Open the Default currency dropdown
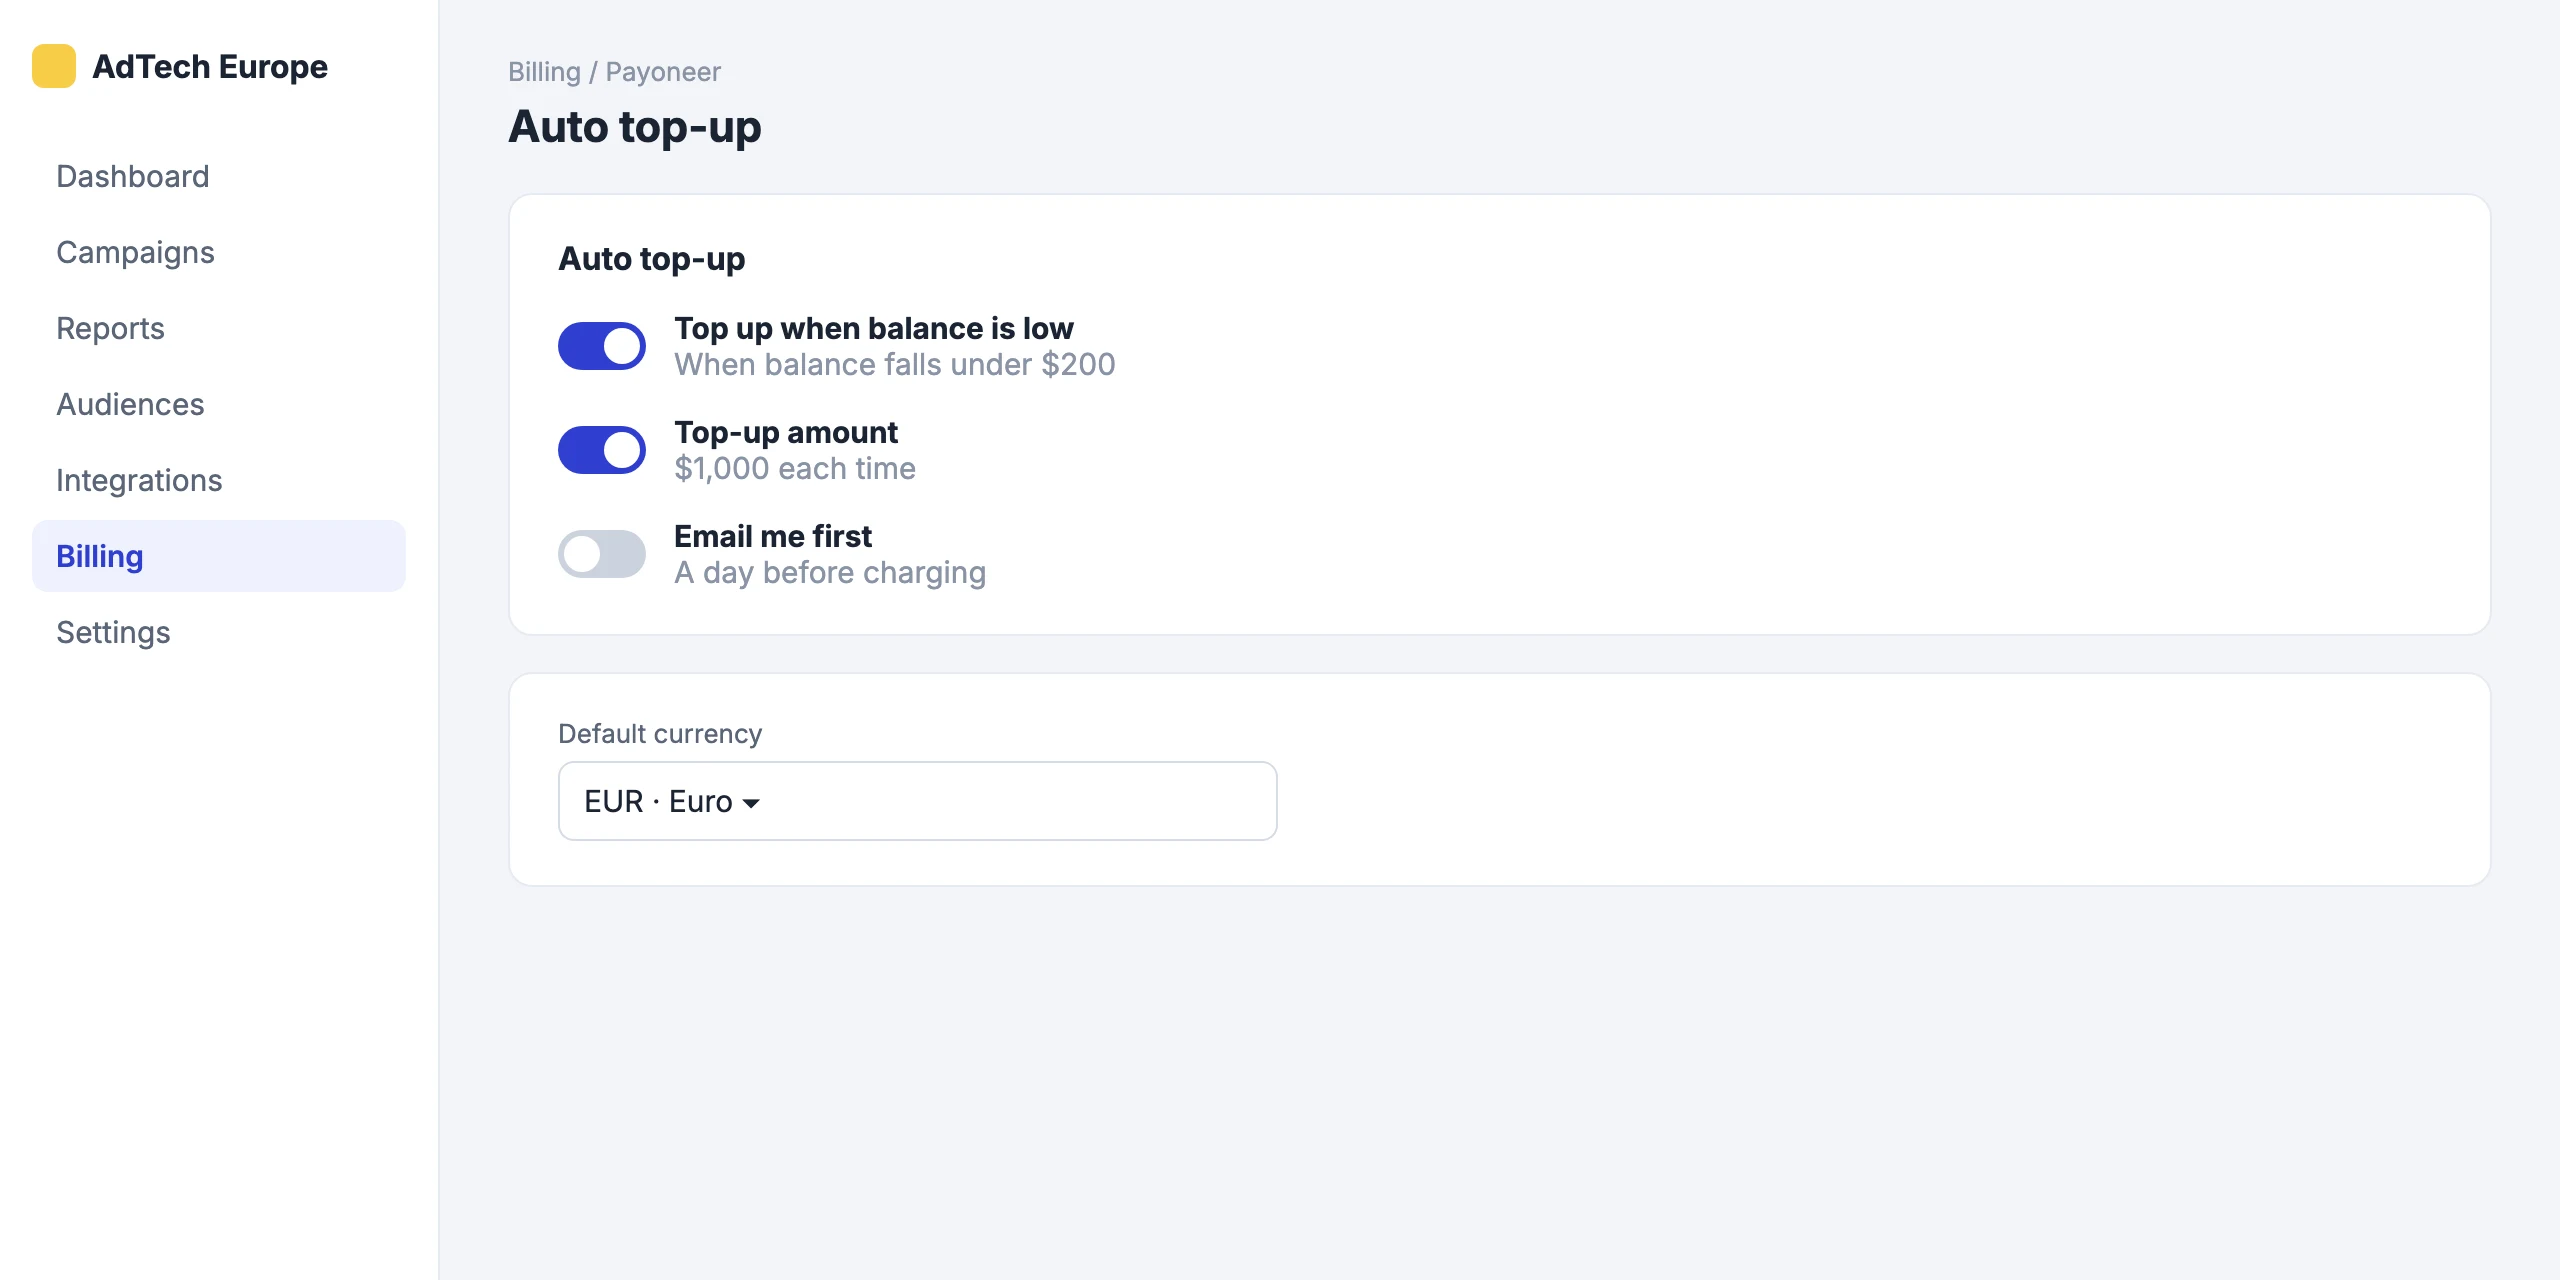This screenshot has height=1280, width=2560. (x=917, y=801)
